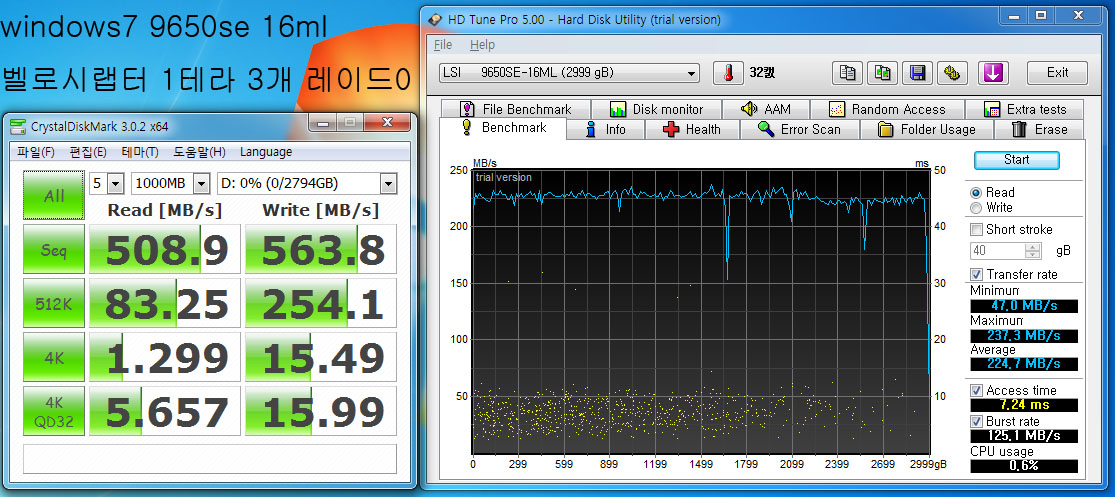Image resolution: width=1115 pixels, height=497 pixels.
Task: Toggle the Access time checkbox
Action: pos(977,390)
